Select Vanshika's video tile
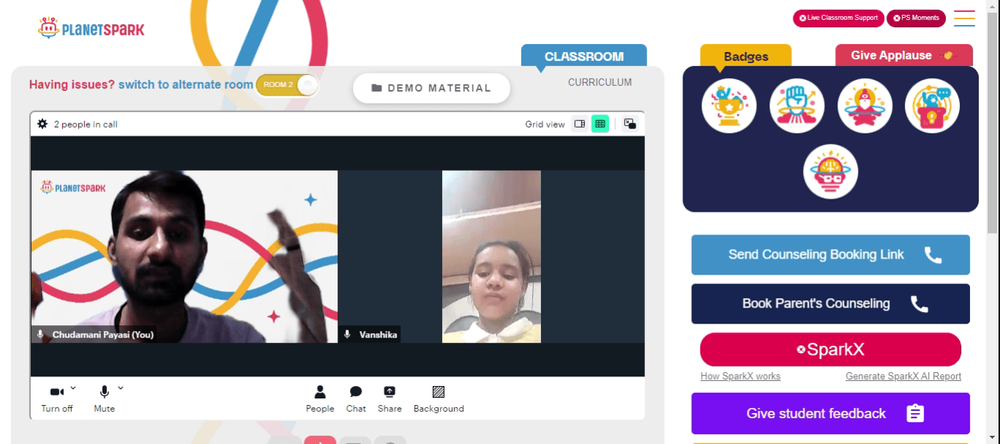The image size is (1000, 444). (491, 256)
